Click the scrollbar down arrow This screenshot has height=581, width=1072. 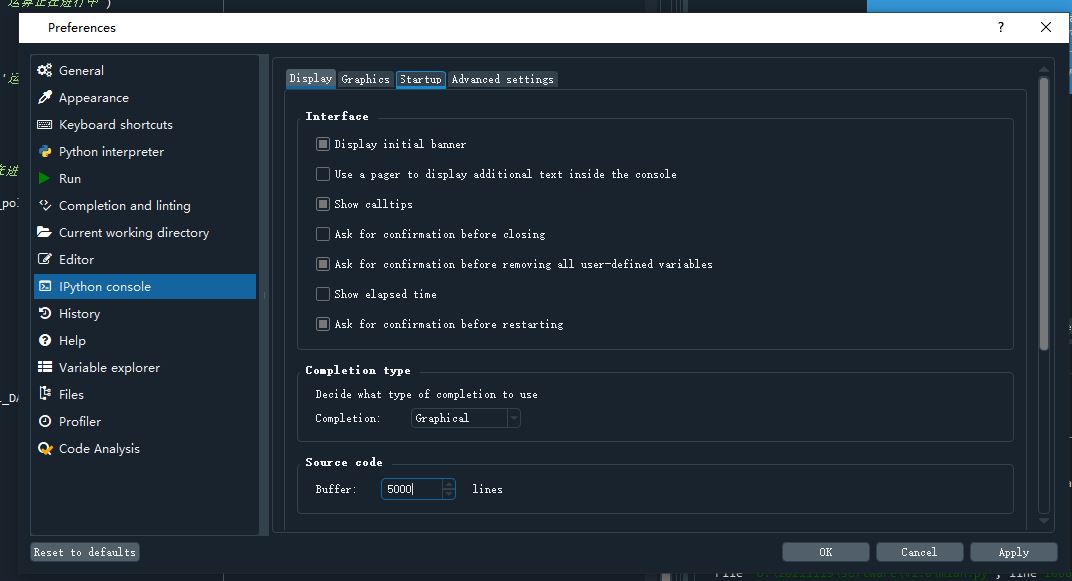point(1044,521)
